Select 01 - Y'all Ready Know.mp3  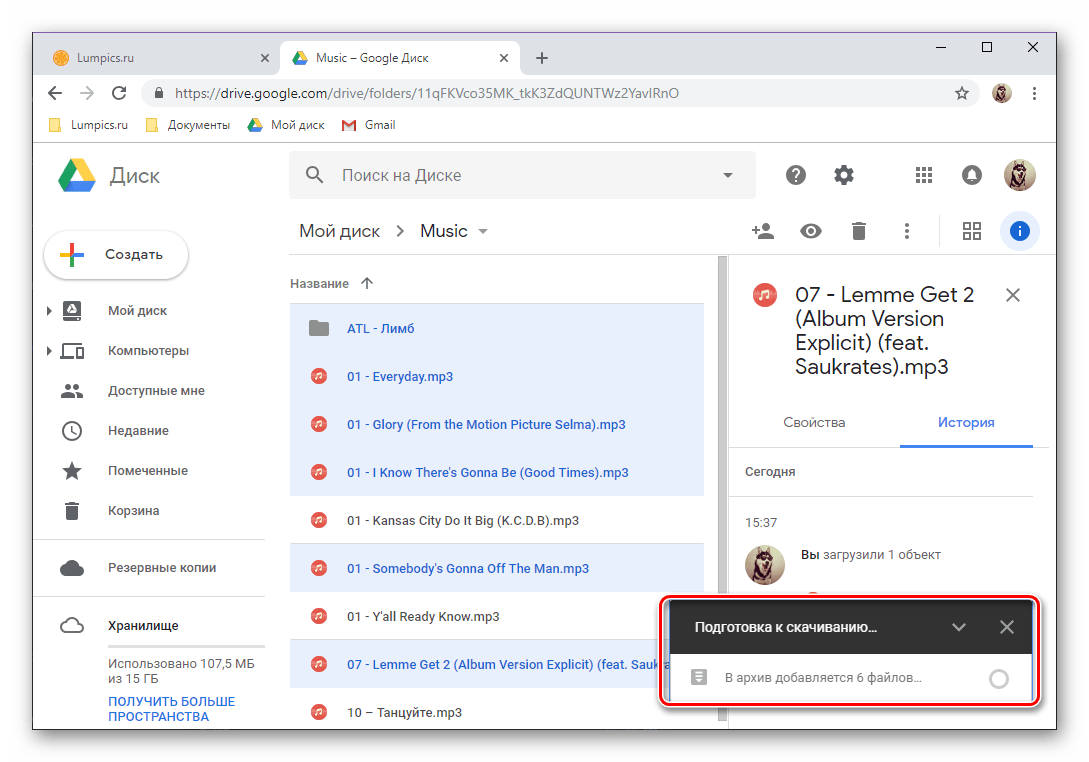tap(474, 616)
